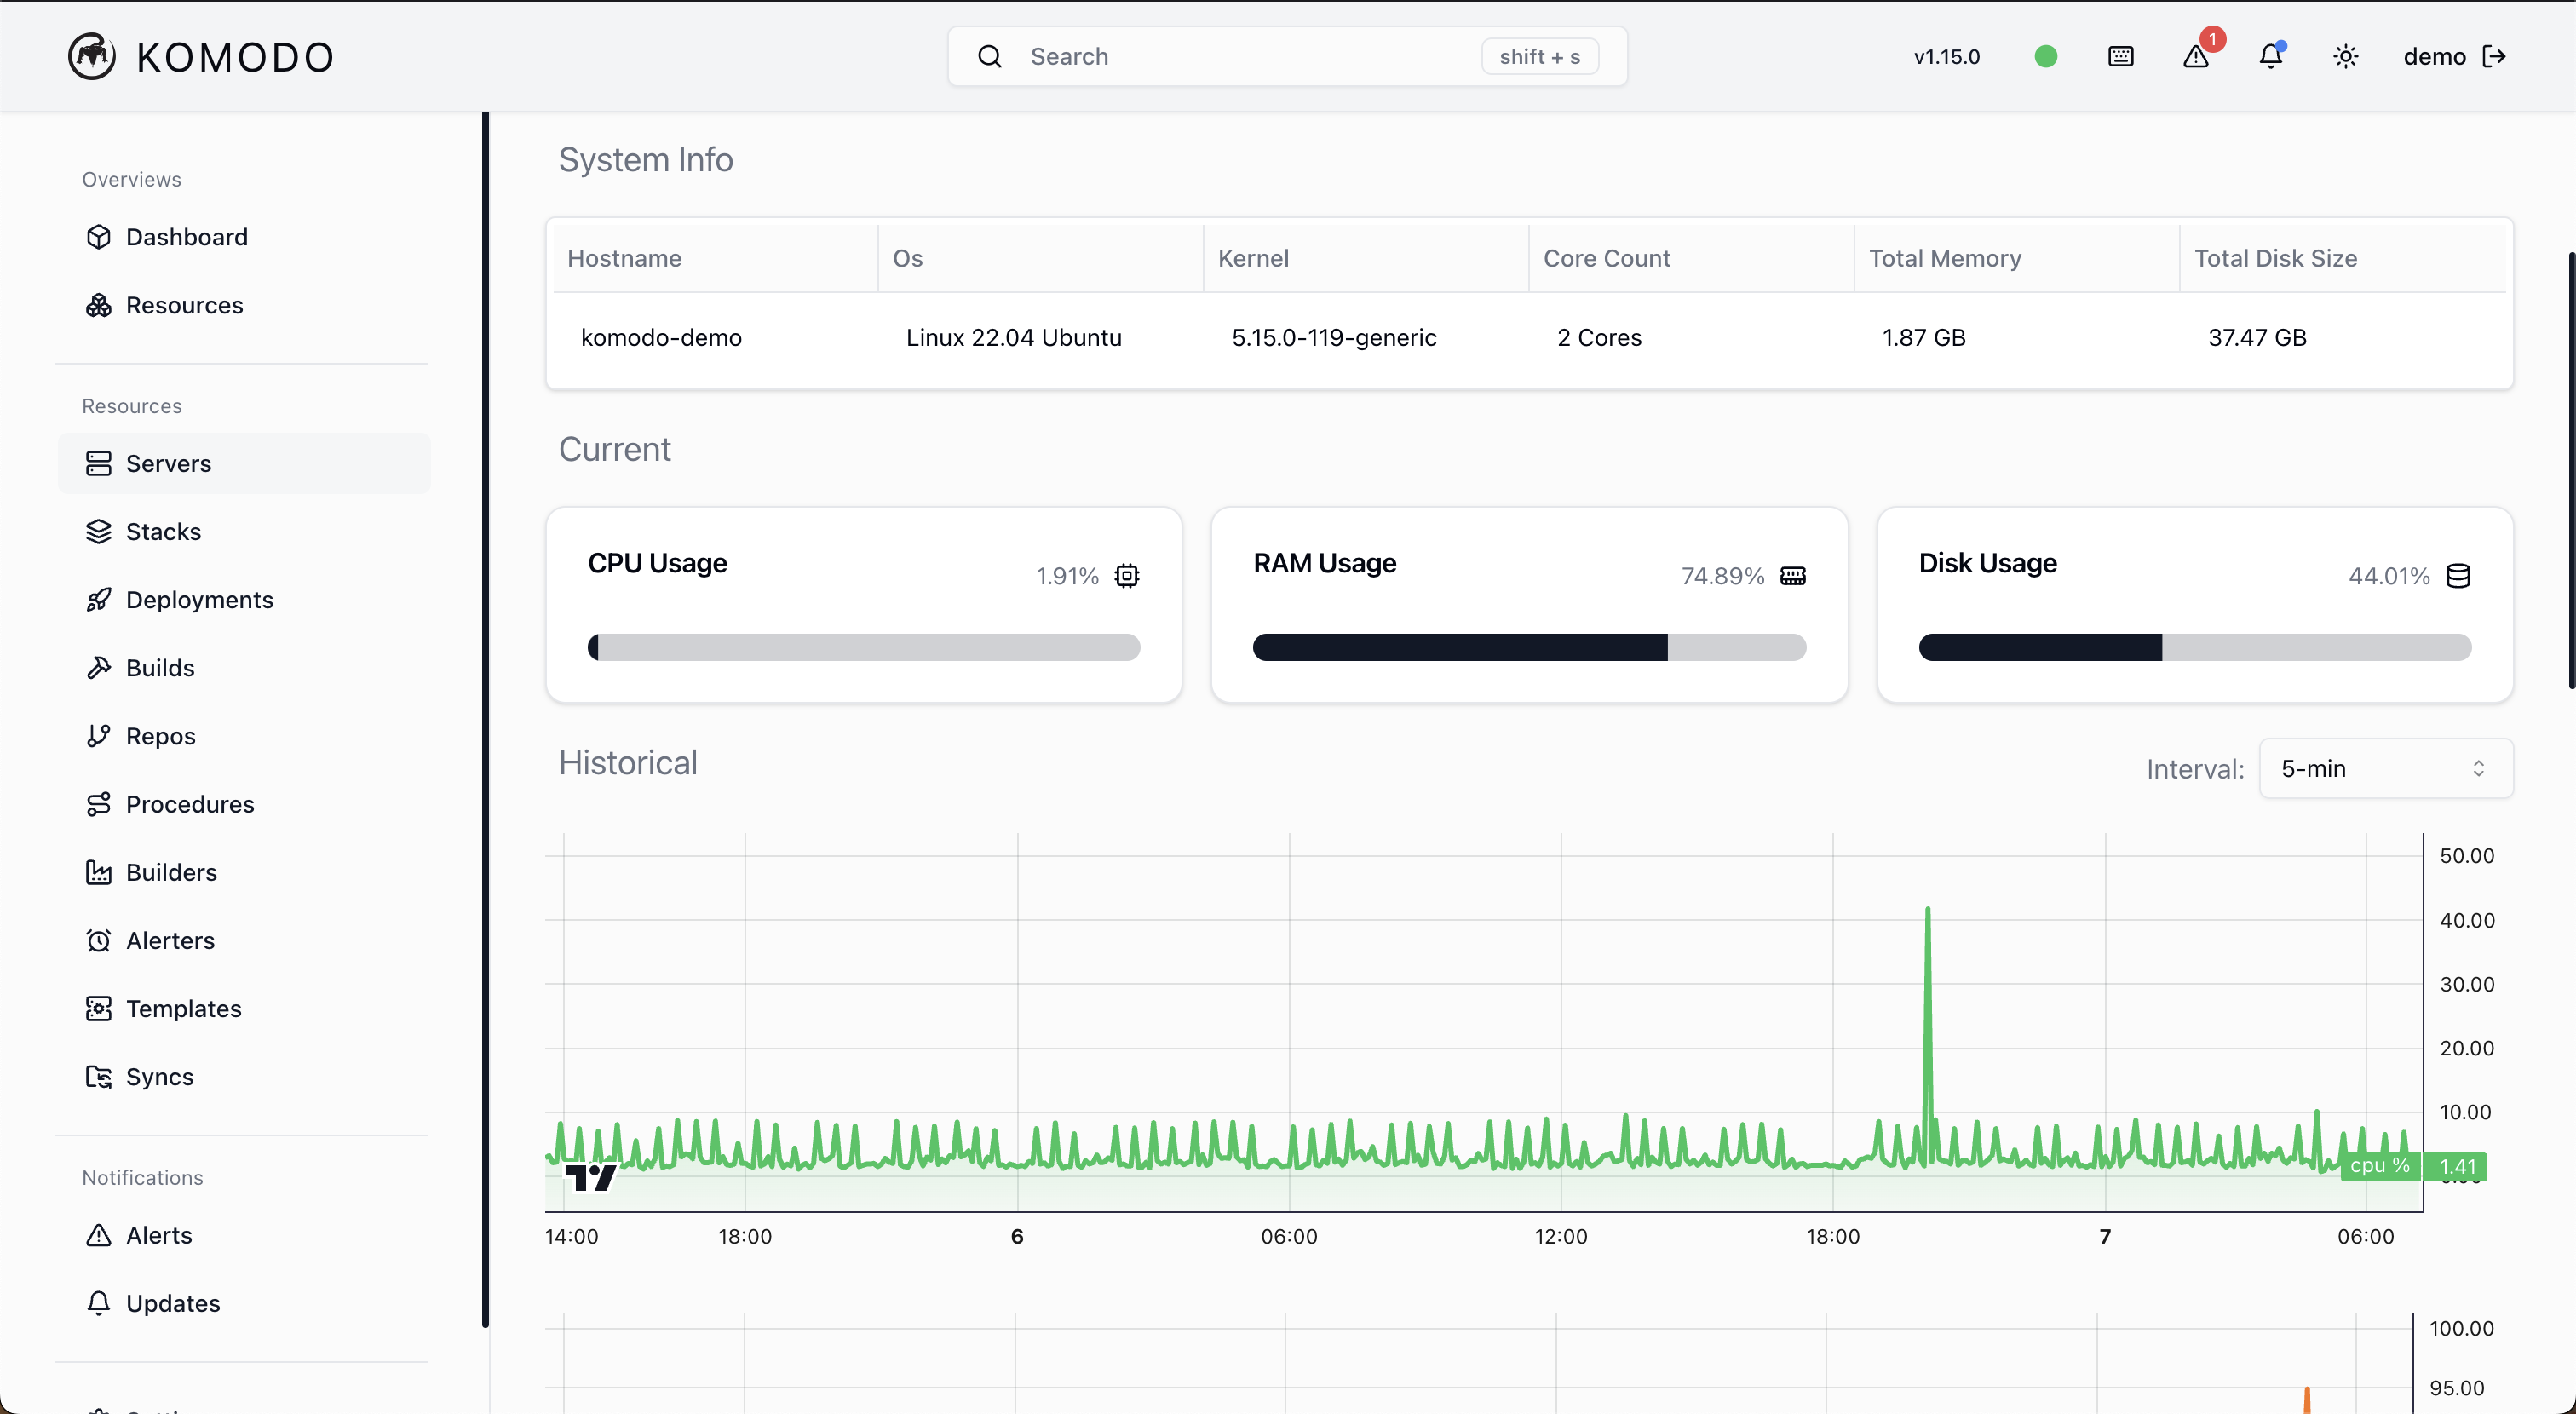Open the Stacks page in the sidebar

pyautogui.click(x=163, y=531)
